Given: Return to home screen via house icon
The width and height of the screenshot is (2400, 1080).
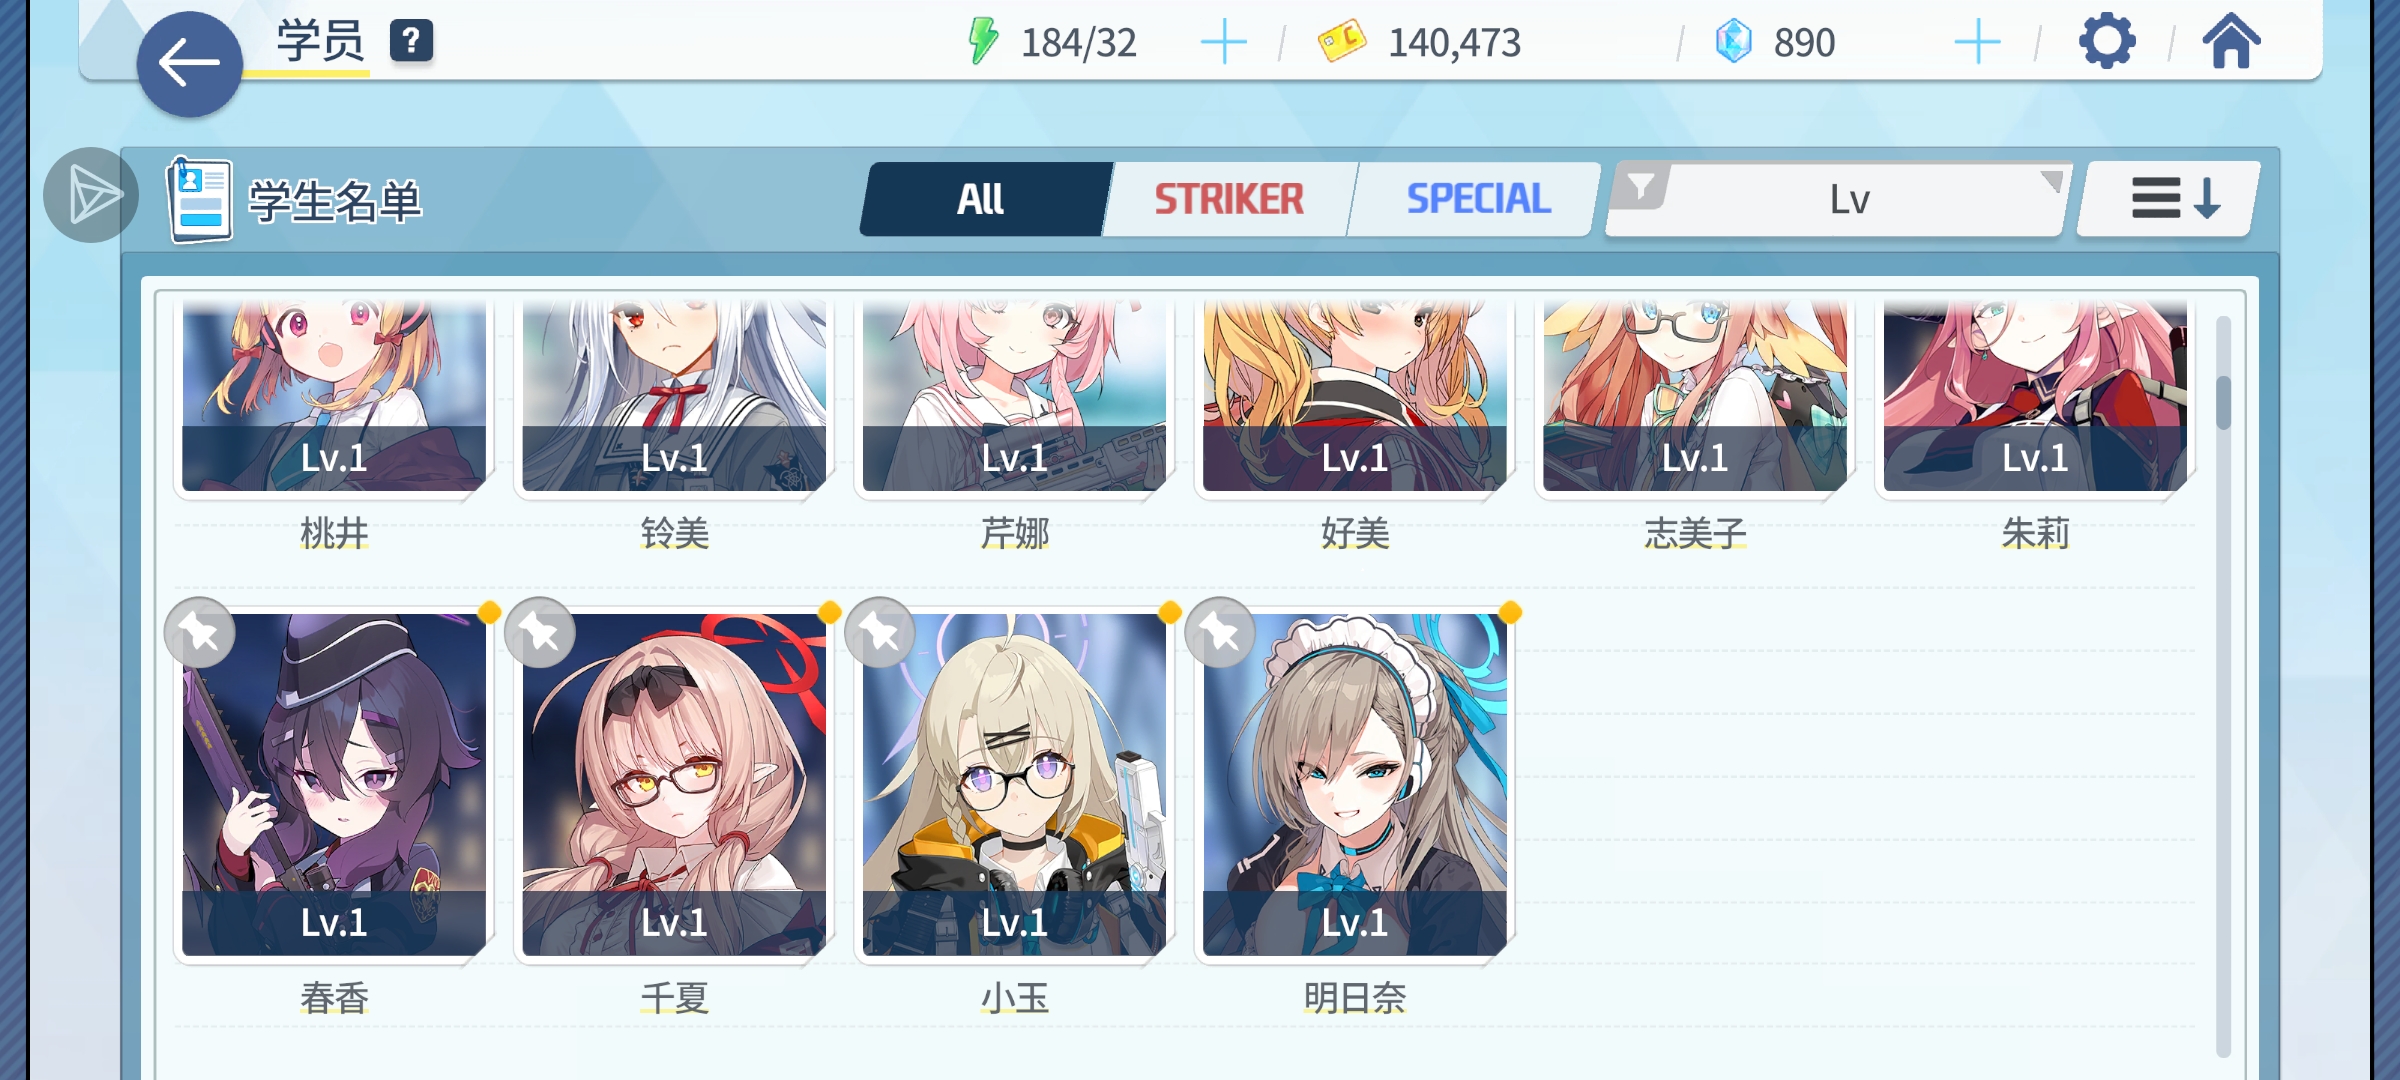Looking at the screenshot, I should pyautogui.click(x=2231, y=42).
